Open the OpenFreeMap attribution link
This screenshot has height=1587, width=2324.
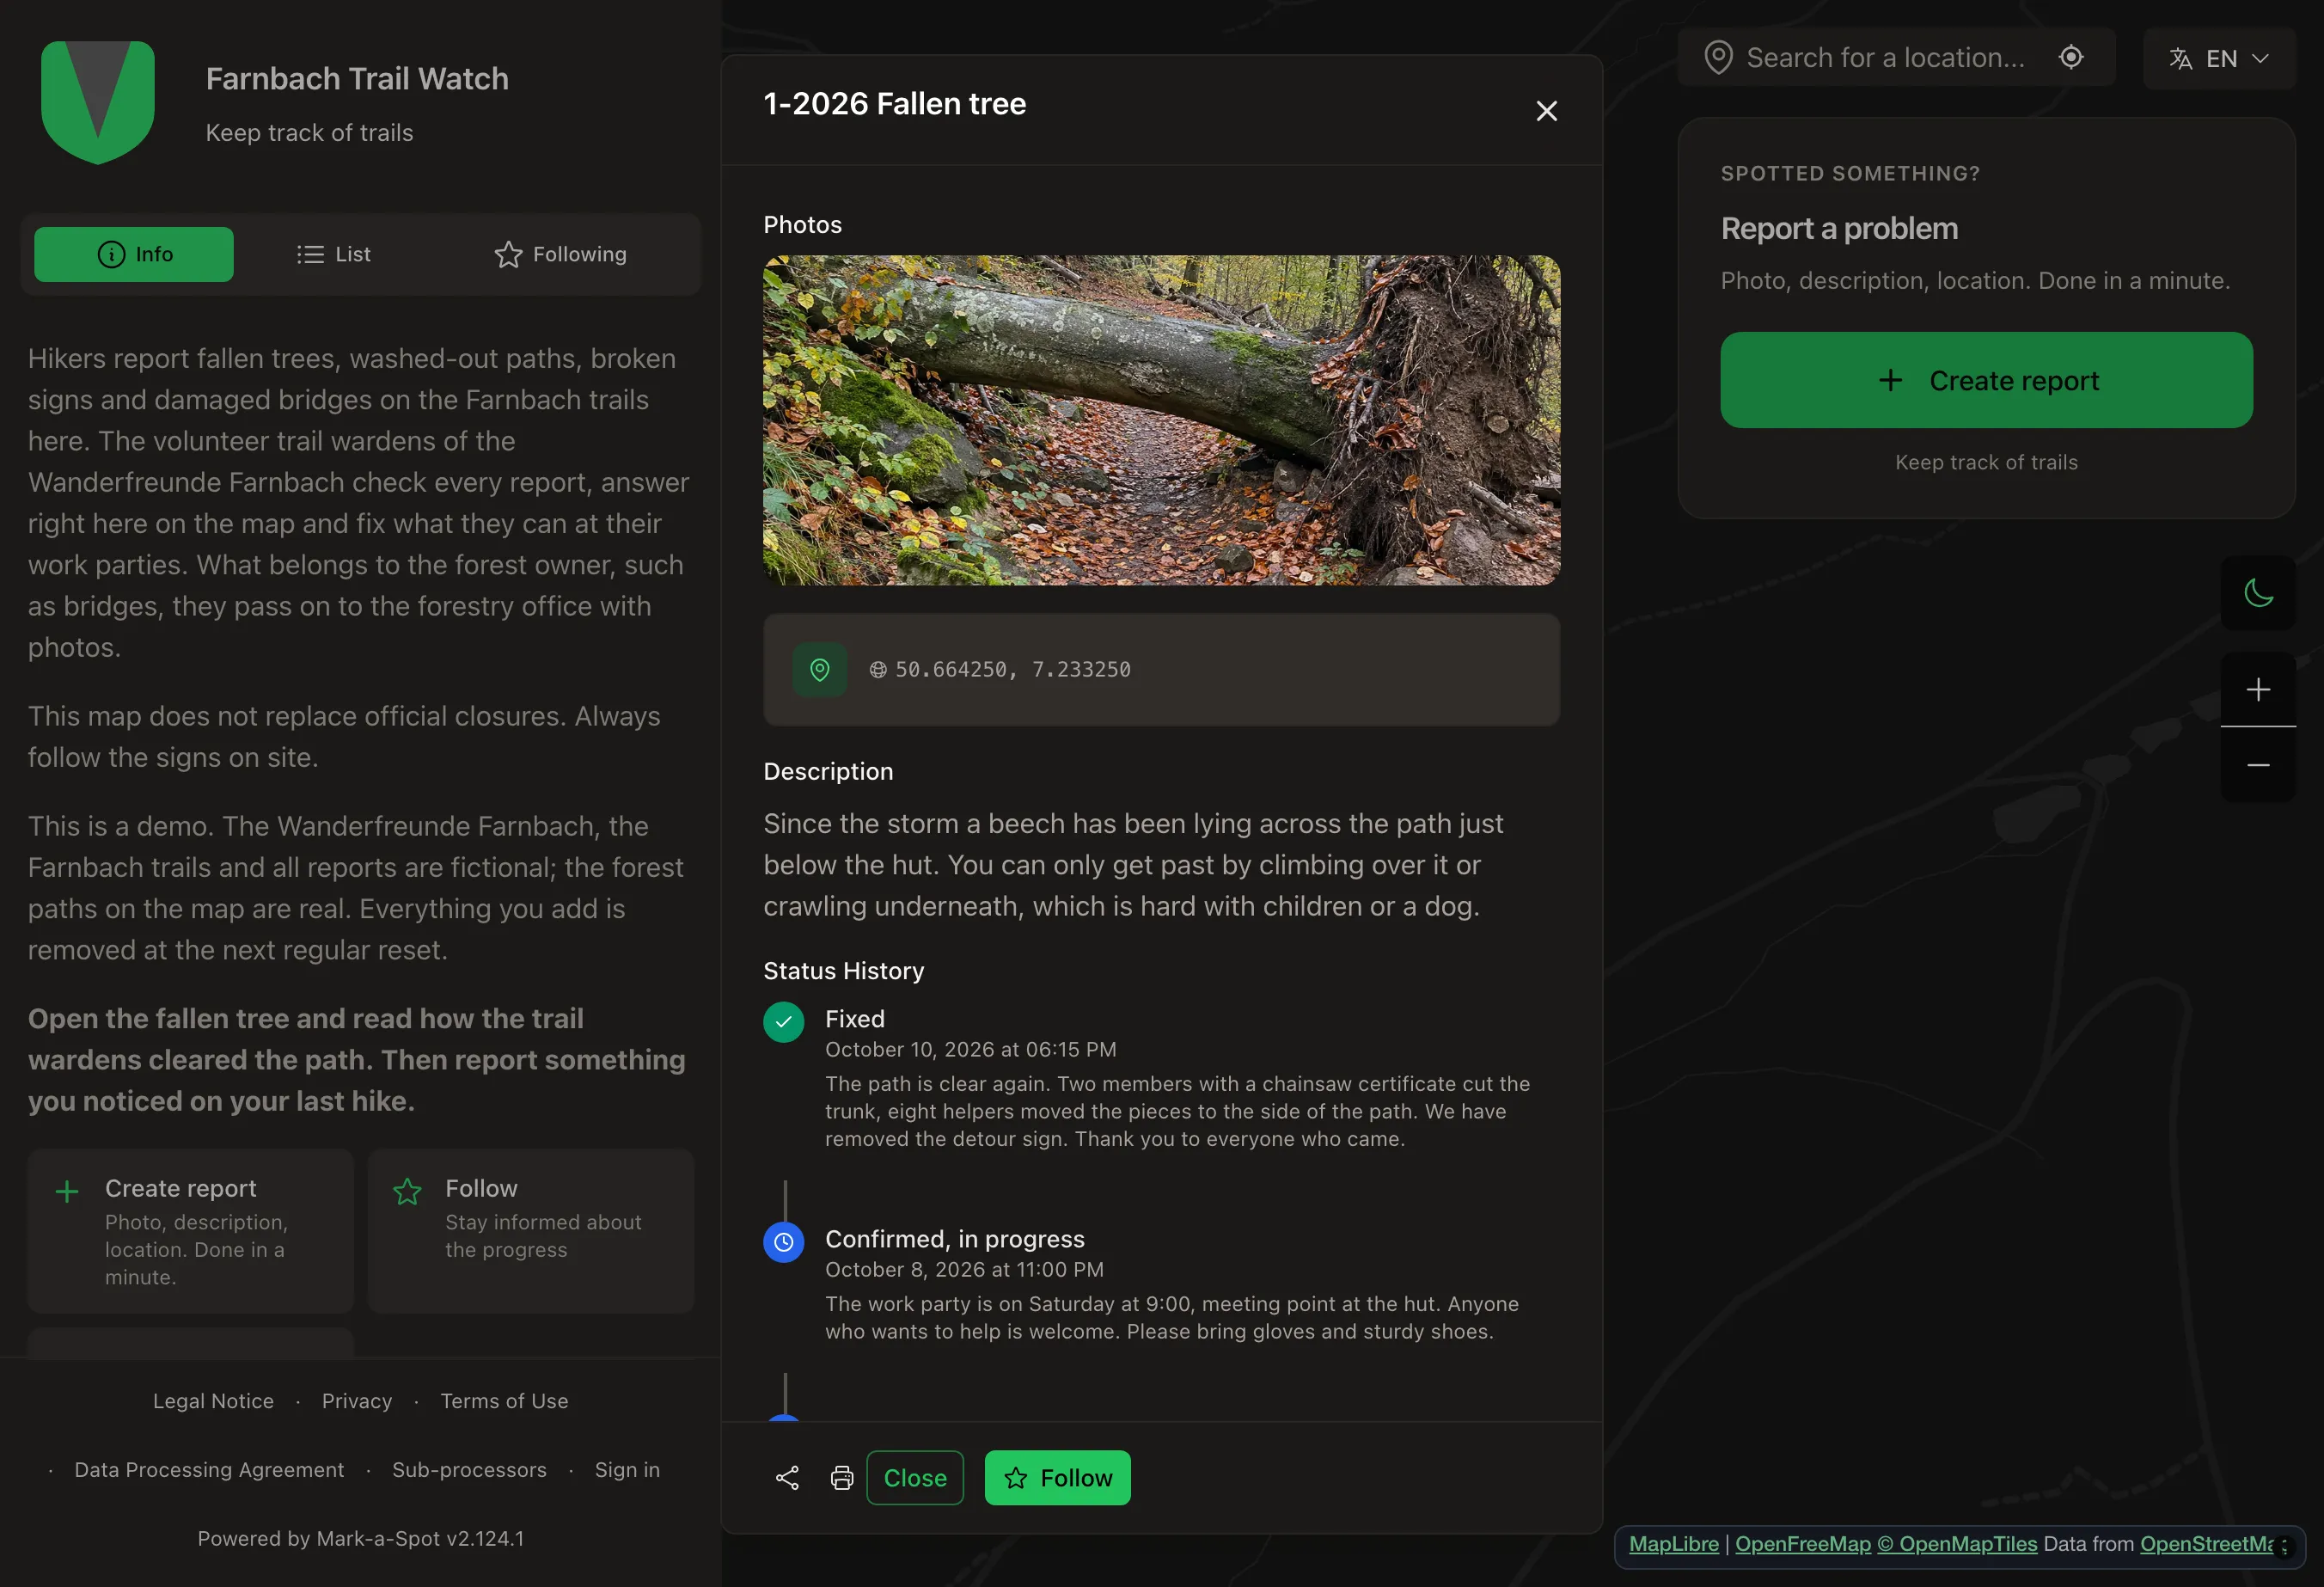1802,1544
